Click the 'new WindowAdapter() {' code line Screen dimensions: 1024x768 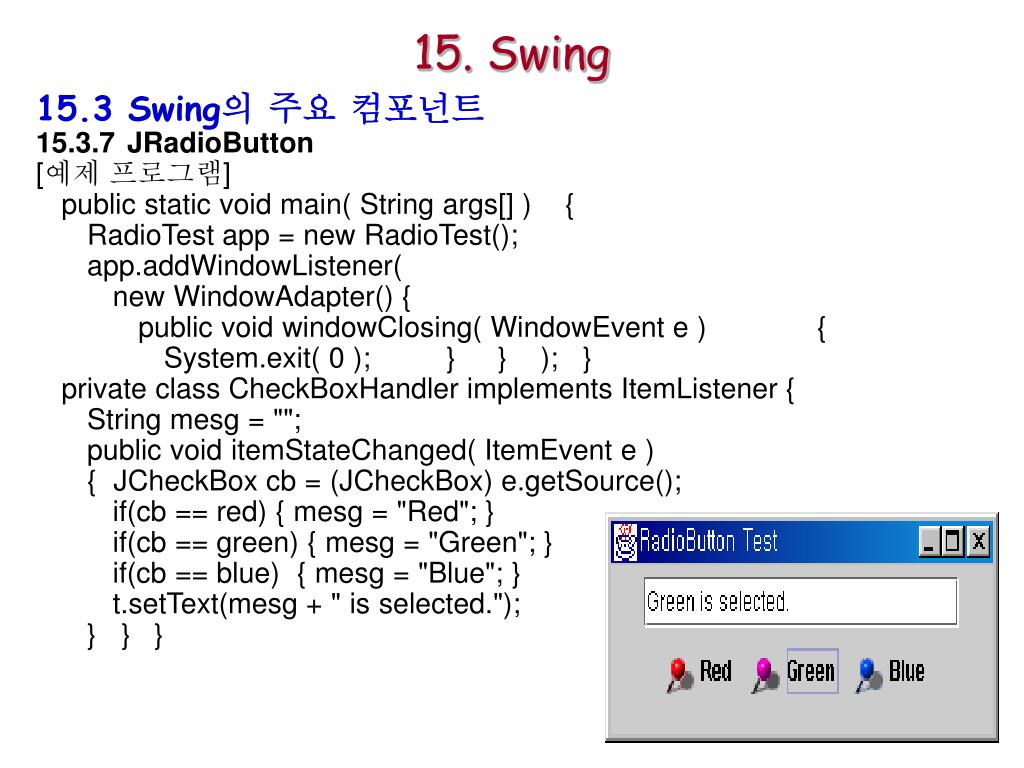click(x=262, y=297)
